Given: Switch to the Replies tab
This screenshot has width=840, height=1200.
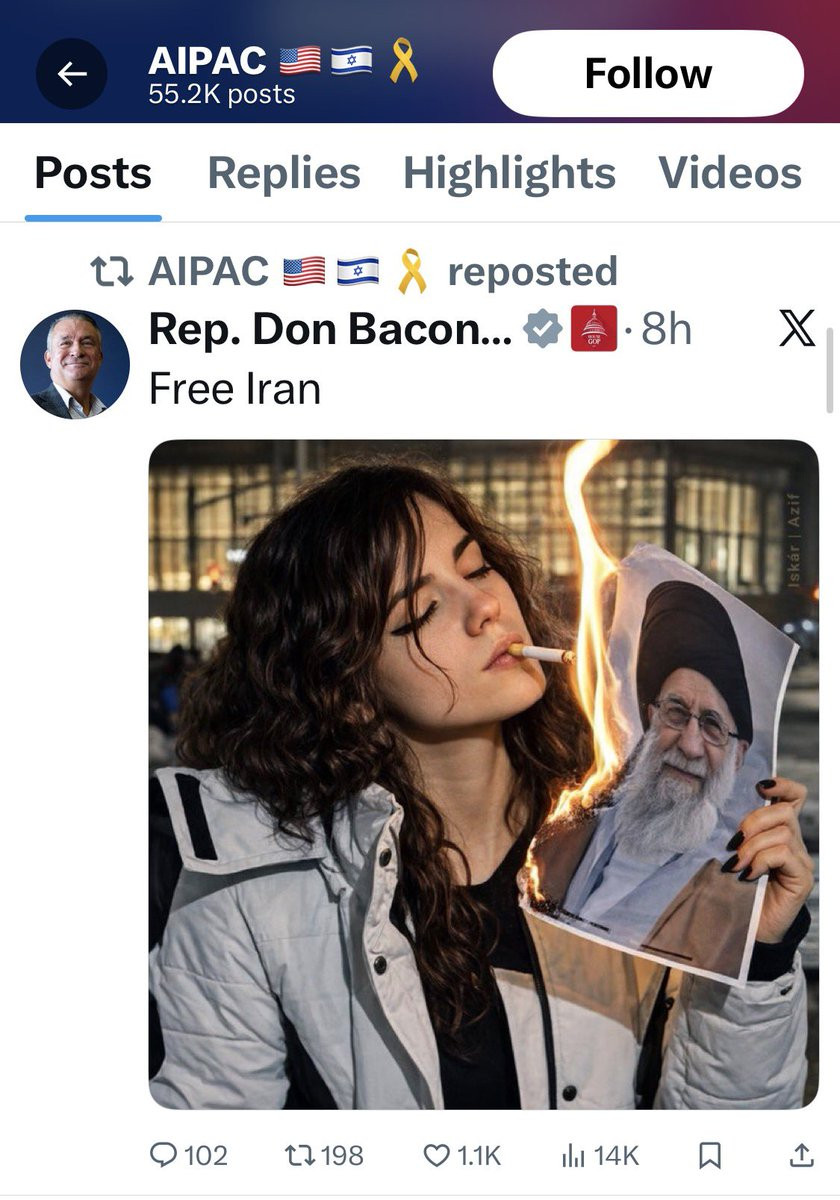Looking at the screenshot, I should (283, 173).
